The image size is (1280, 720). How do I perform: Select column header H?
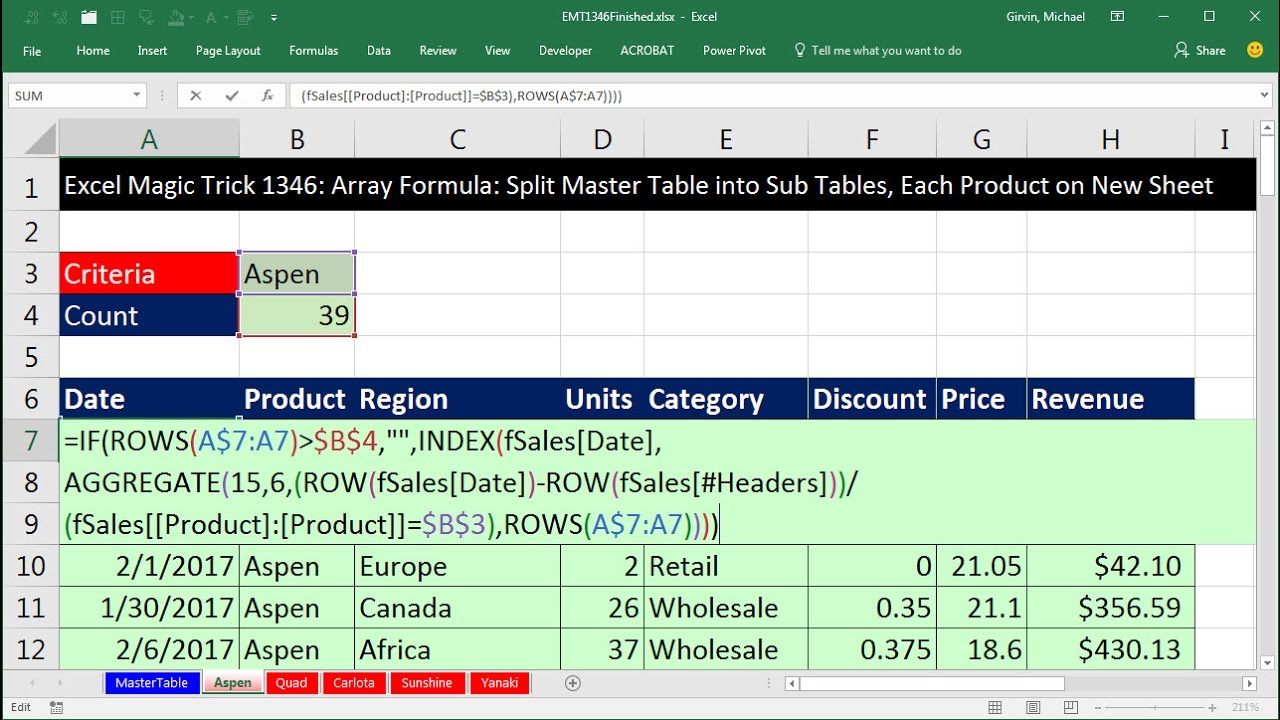(1110, 140)
